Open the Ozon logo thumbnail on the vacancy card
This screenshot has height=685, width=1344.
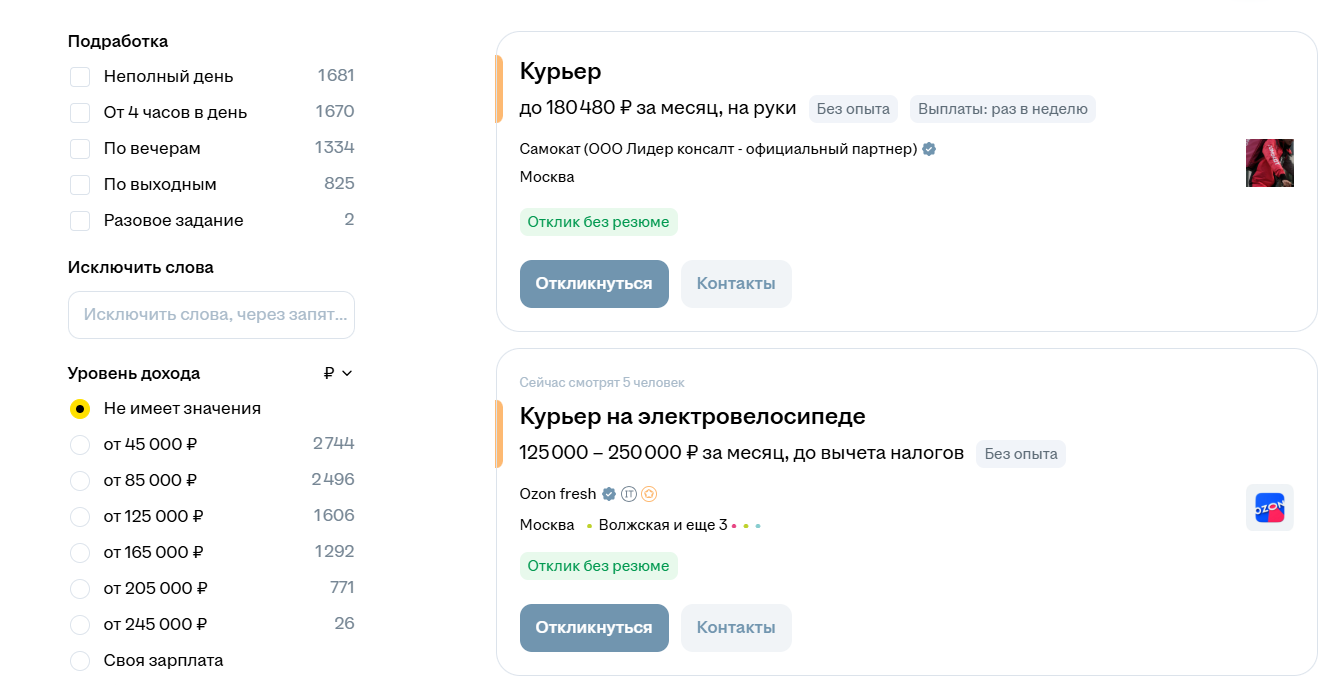coord(1269,506)
